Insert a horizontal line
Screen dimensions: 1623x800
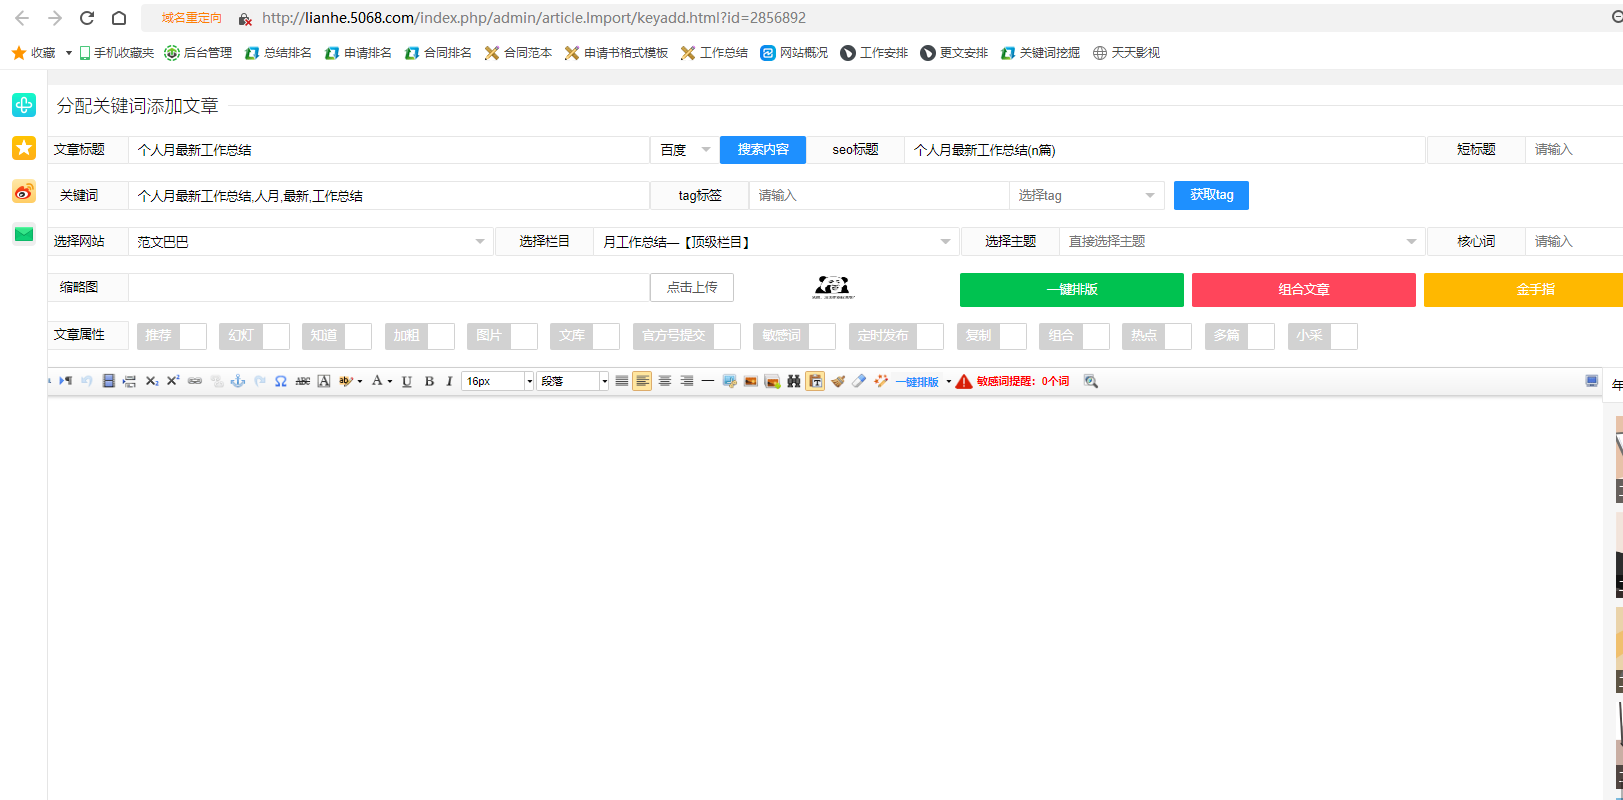point(708,381)
